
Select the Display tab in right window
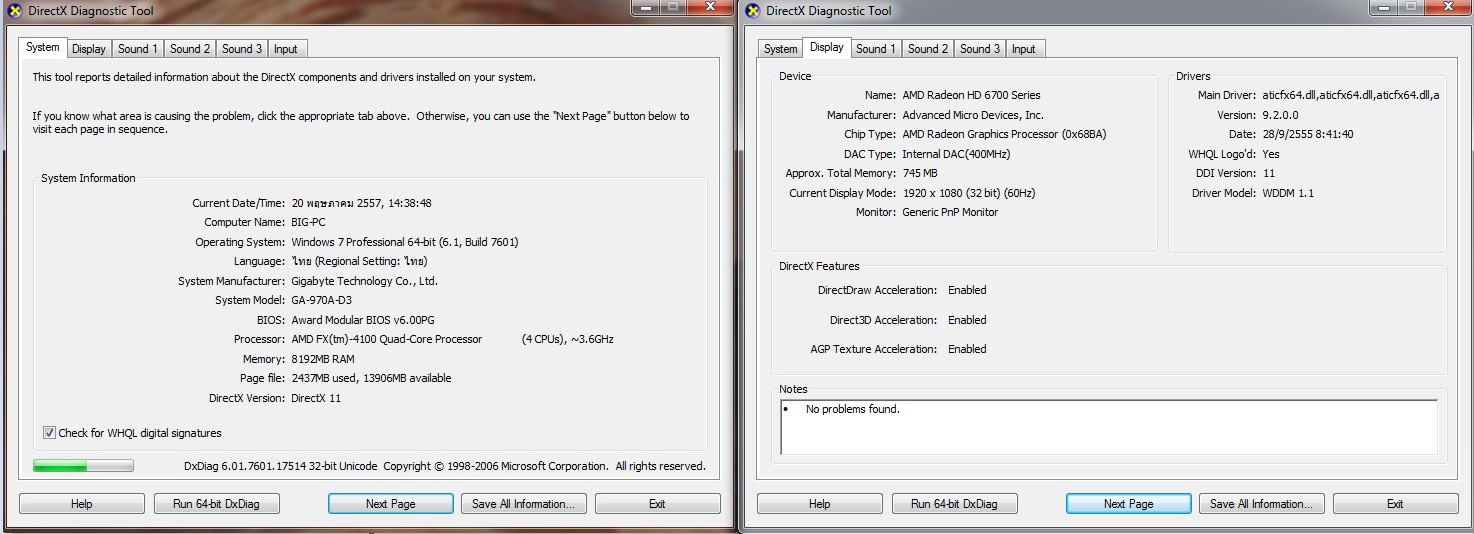tap(827, 47)
